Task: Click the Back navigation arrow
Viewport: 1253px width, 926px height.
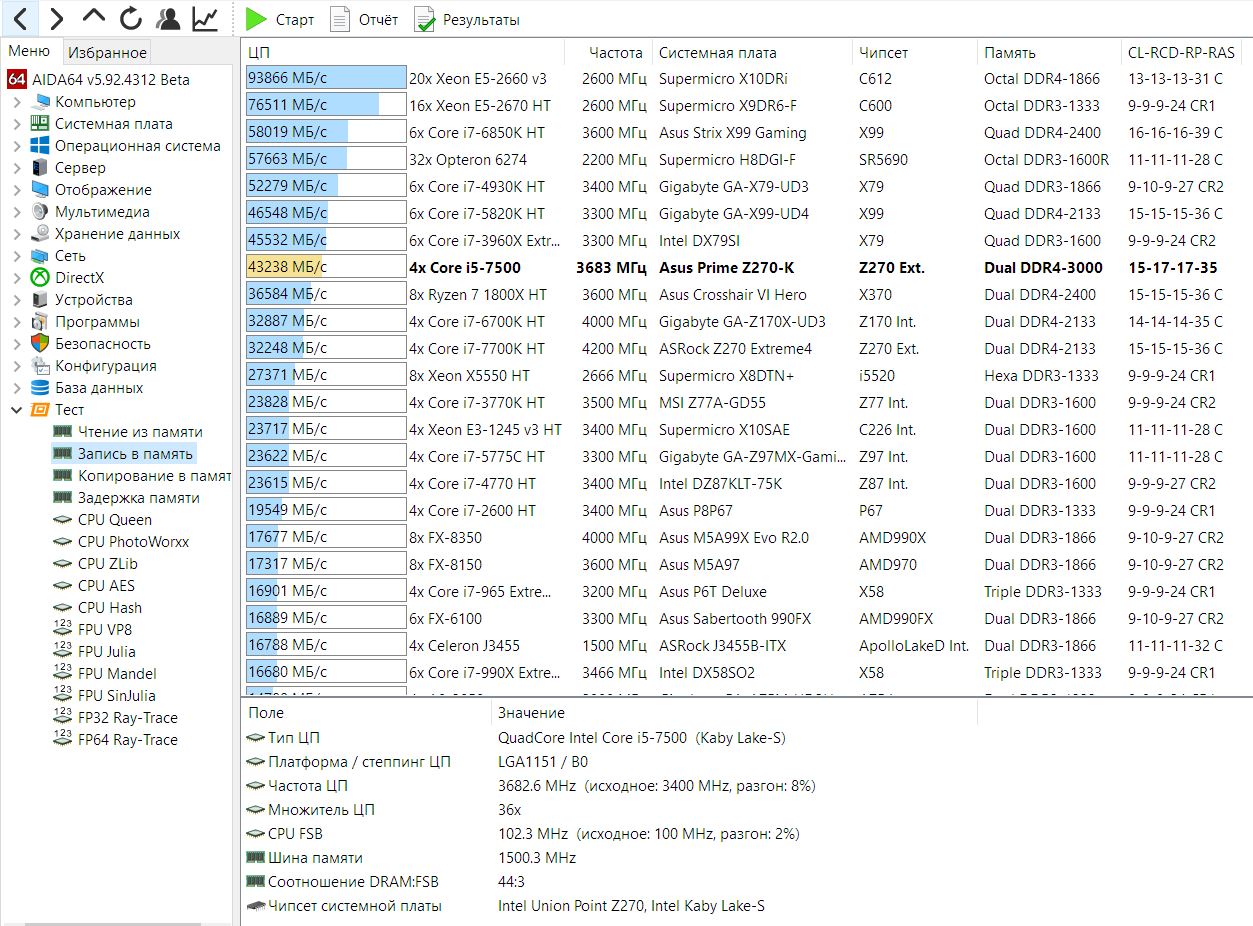Action: tap(20, 18)
